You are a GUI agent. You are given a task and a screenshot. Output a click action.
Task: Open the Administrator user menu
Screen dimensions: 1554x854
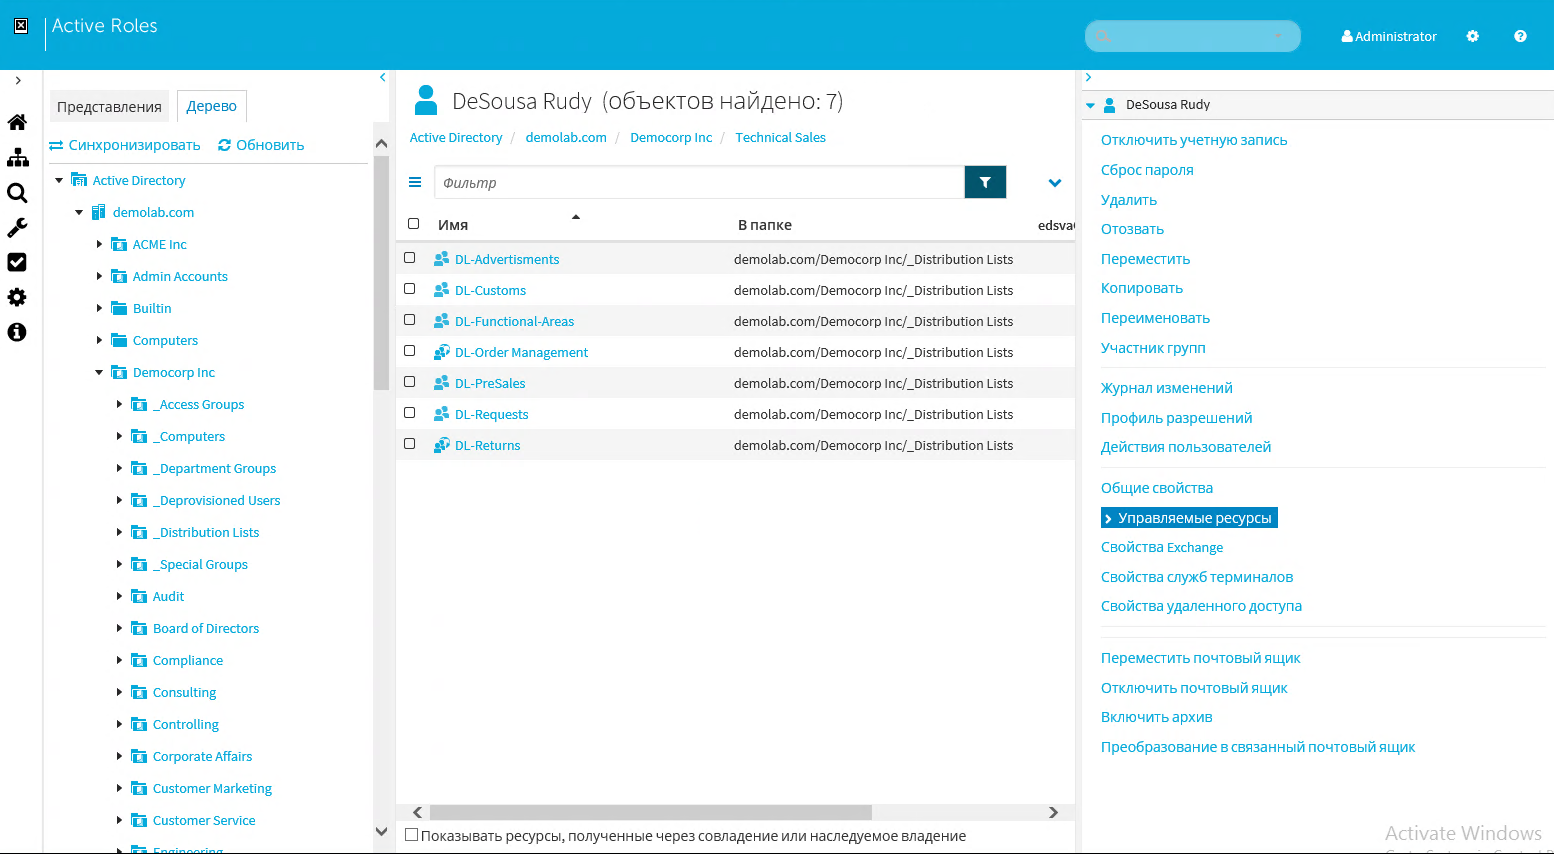[x=1389, y=36]
